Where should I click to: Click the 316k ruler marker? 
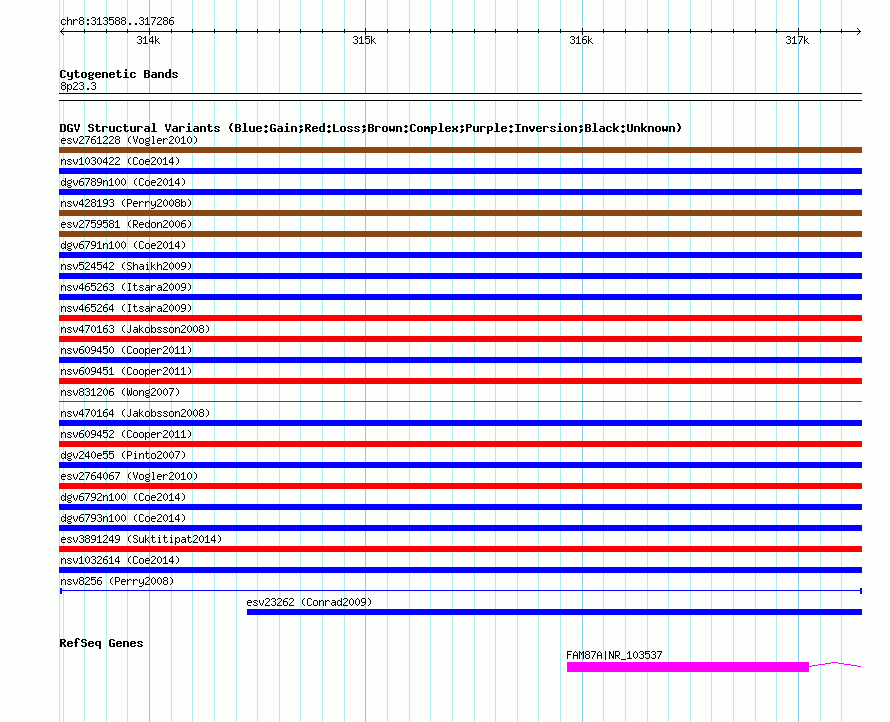click(x=581, y=40)
